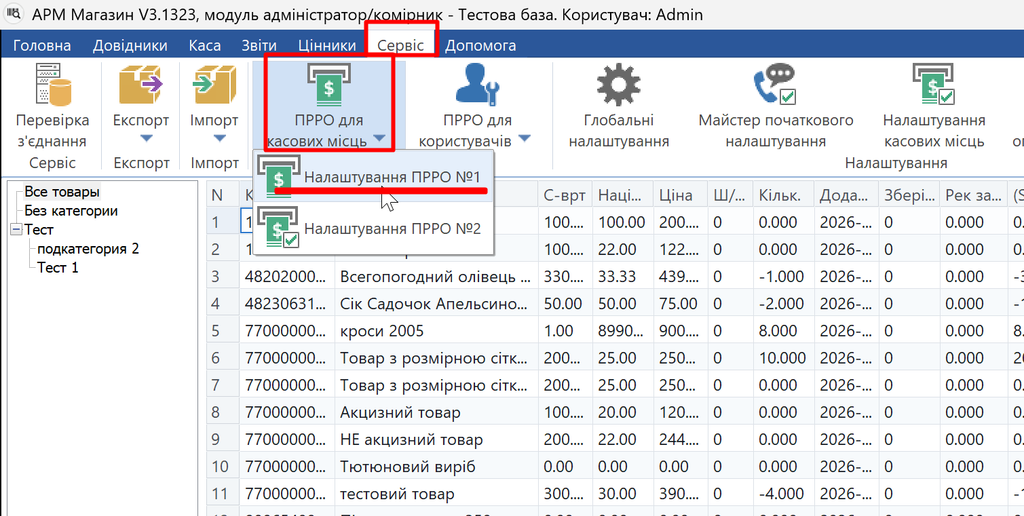Click the Імпорт box icon

[214, 84]
